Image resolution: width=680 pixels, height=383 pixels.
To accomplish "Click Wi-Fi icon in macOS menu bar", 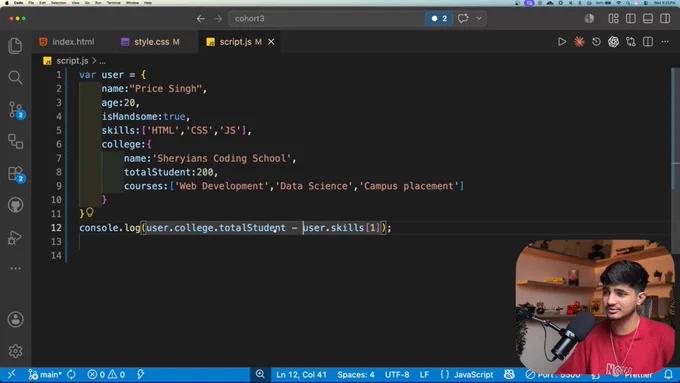I will point(618,3).
